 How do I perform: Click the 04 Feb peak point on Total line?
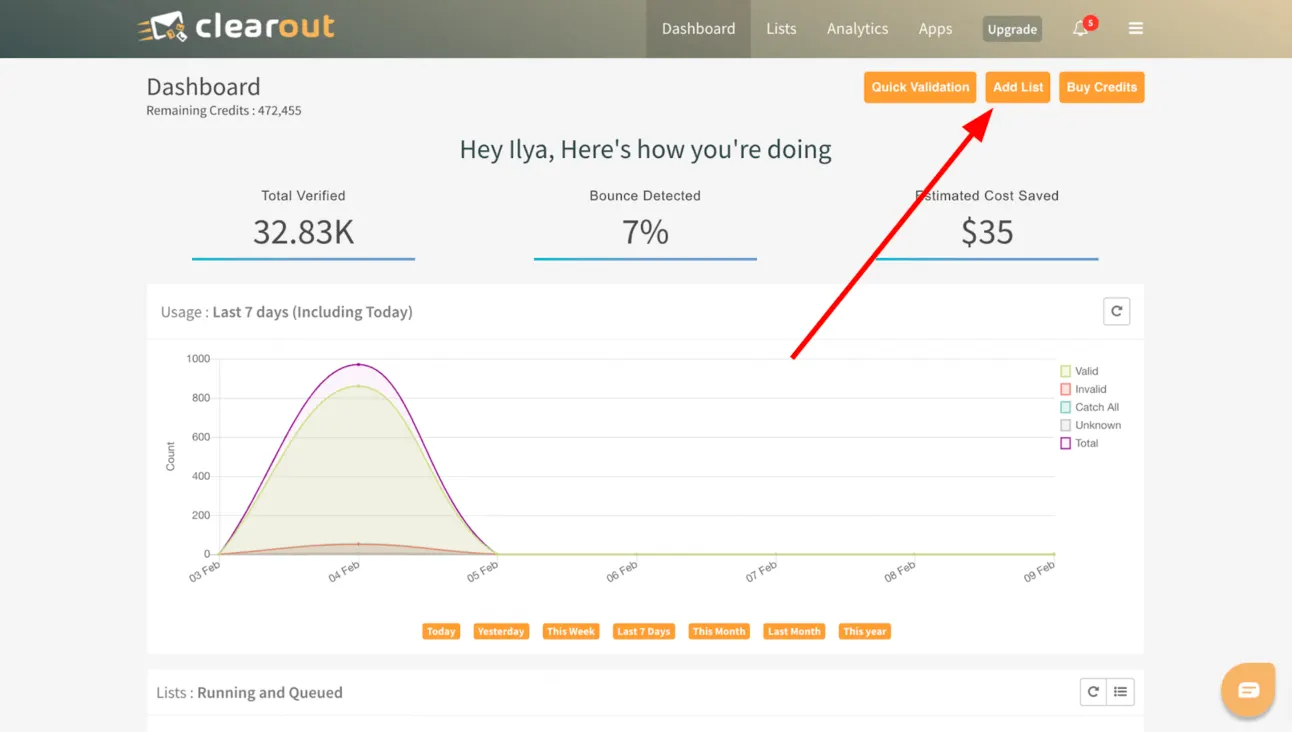[358, 364]
